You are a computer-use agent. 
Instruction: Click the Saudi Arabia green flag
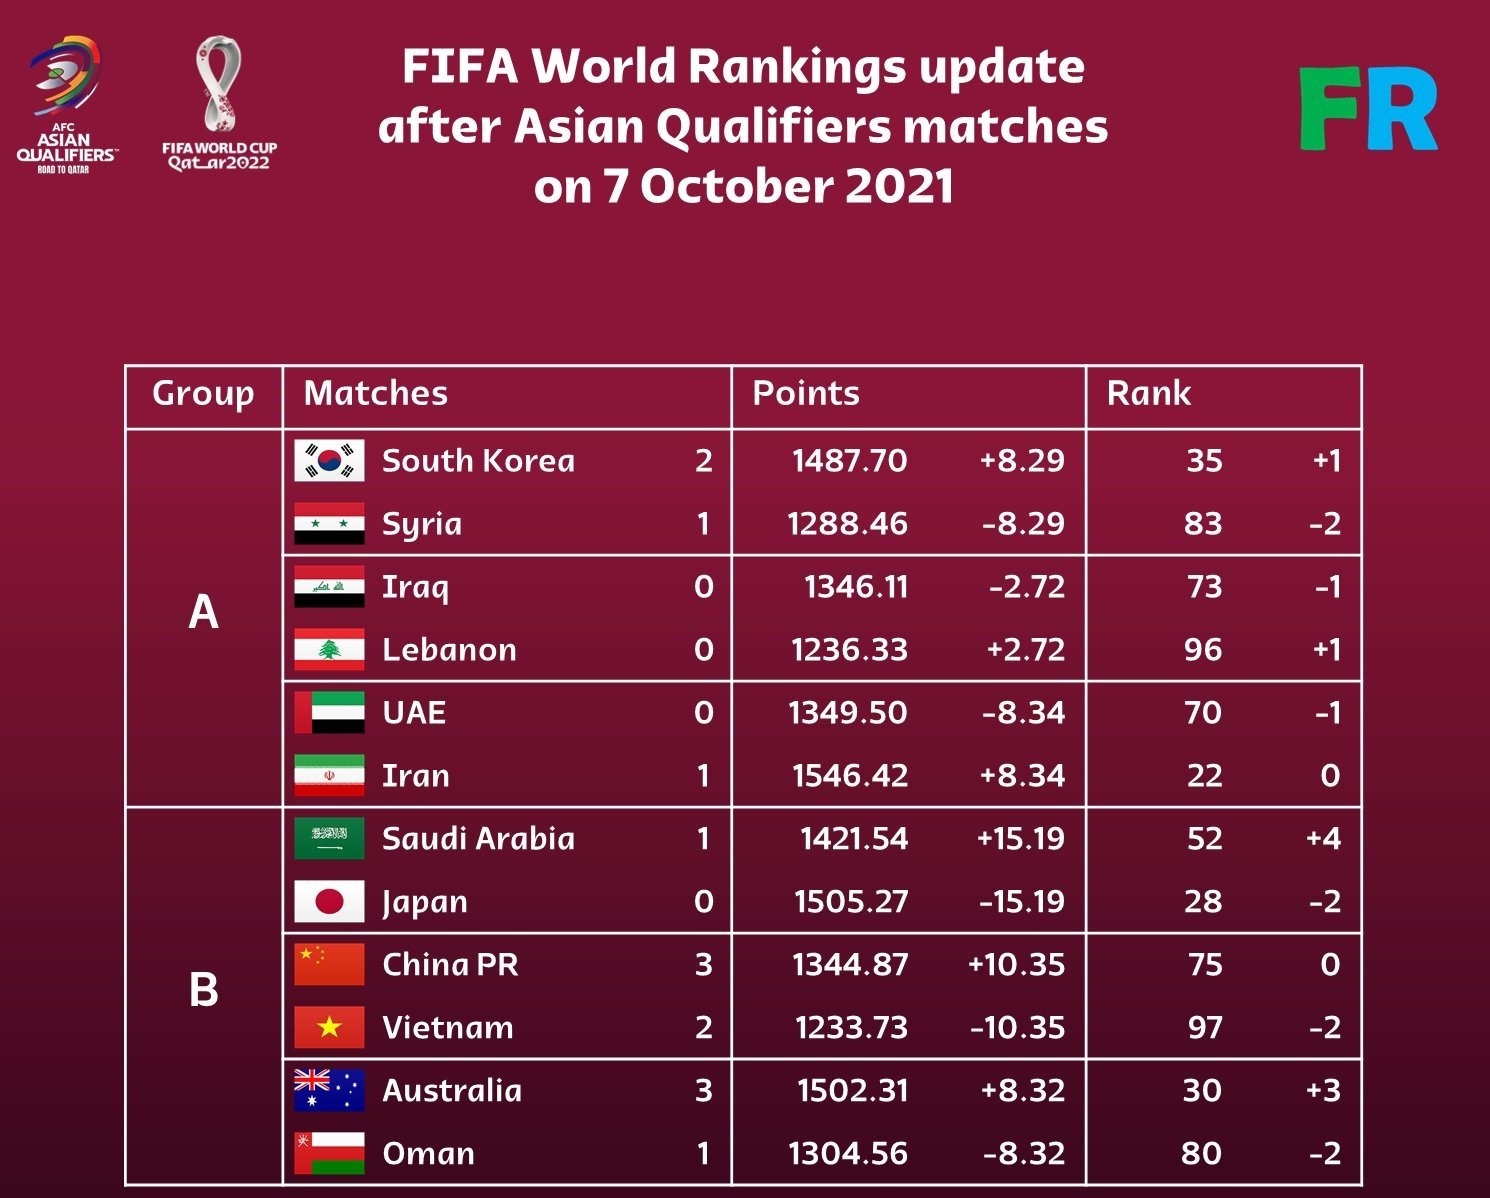(x=329, y=839)
